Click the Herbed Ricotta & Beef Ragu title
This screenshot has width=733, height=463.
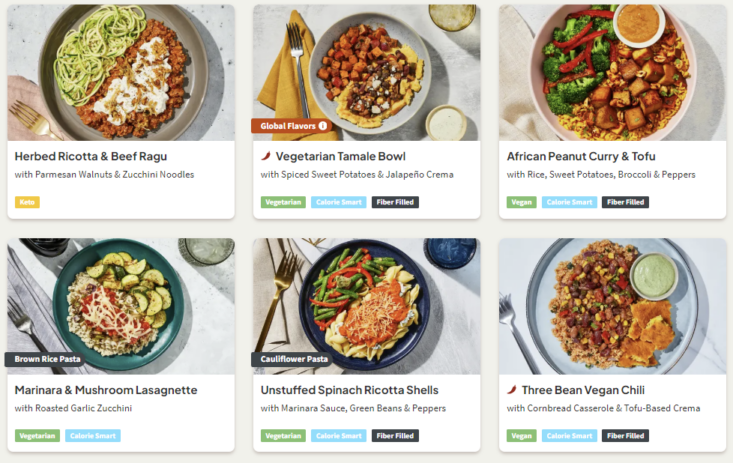(91, 156)
